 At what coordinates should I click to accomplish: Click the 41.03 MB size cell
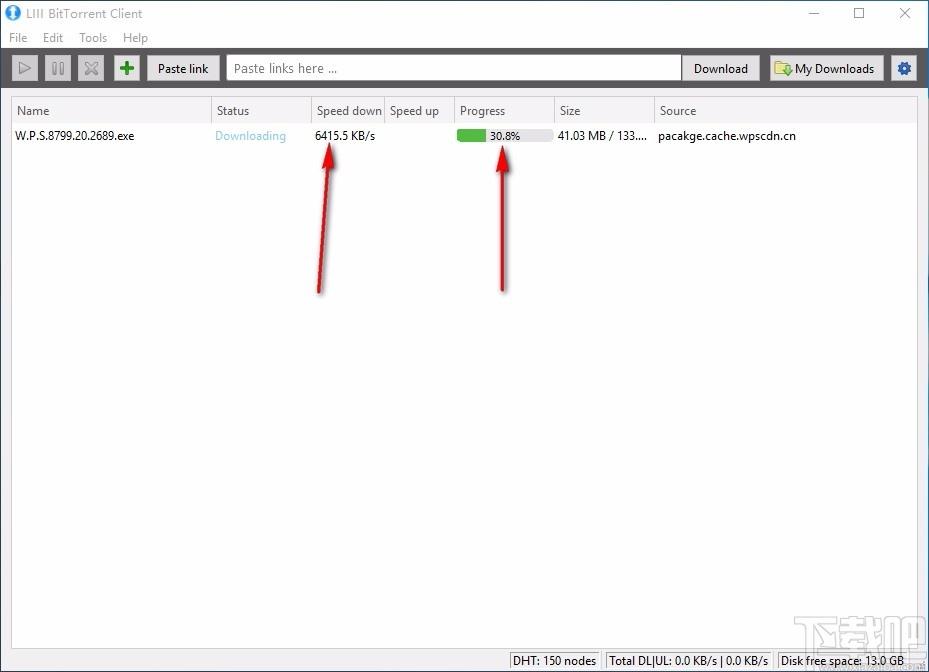click(x=602, y=136)
